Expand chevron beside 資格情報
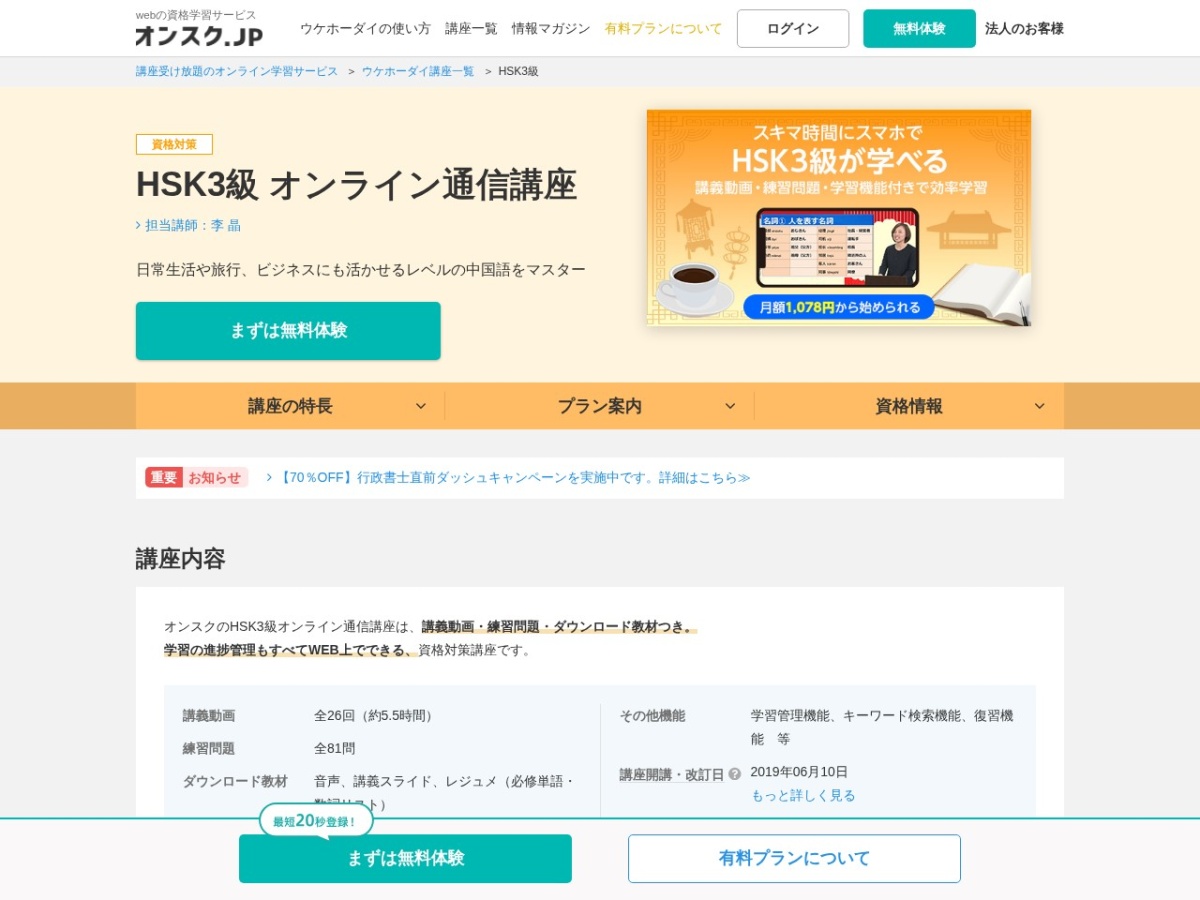Screen dimensions: 1200x900 click(x=1039, y=406)
